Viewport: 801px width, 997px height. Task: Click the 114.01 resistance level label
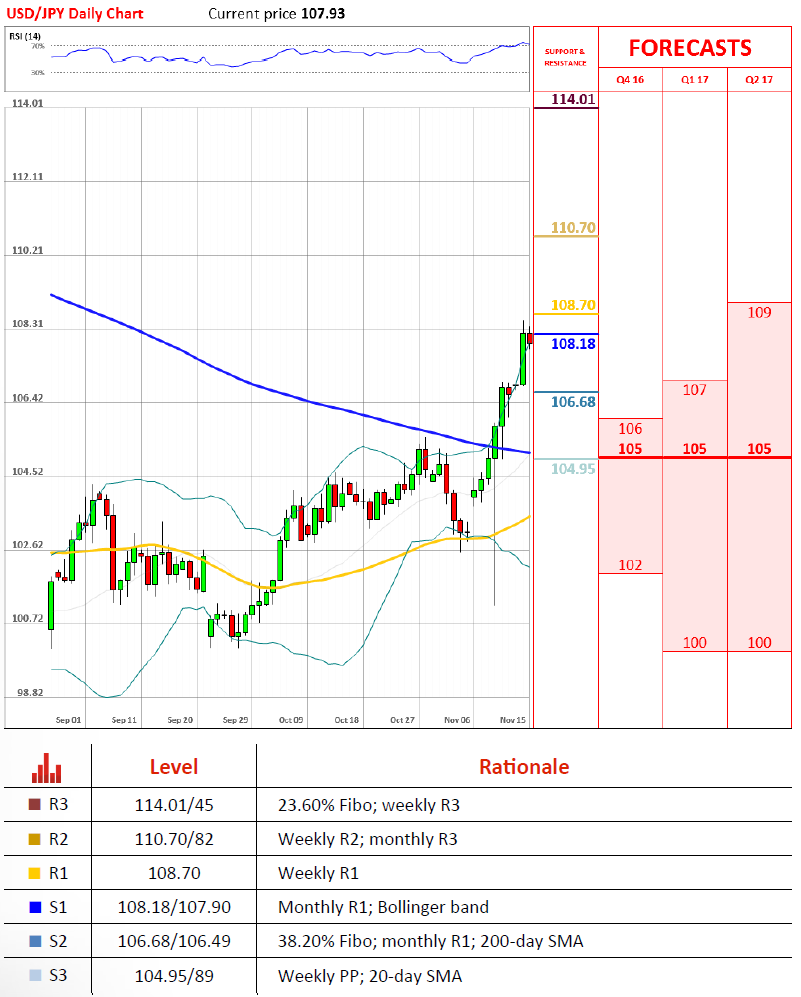(x=573, y=99)
